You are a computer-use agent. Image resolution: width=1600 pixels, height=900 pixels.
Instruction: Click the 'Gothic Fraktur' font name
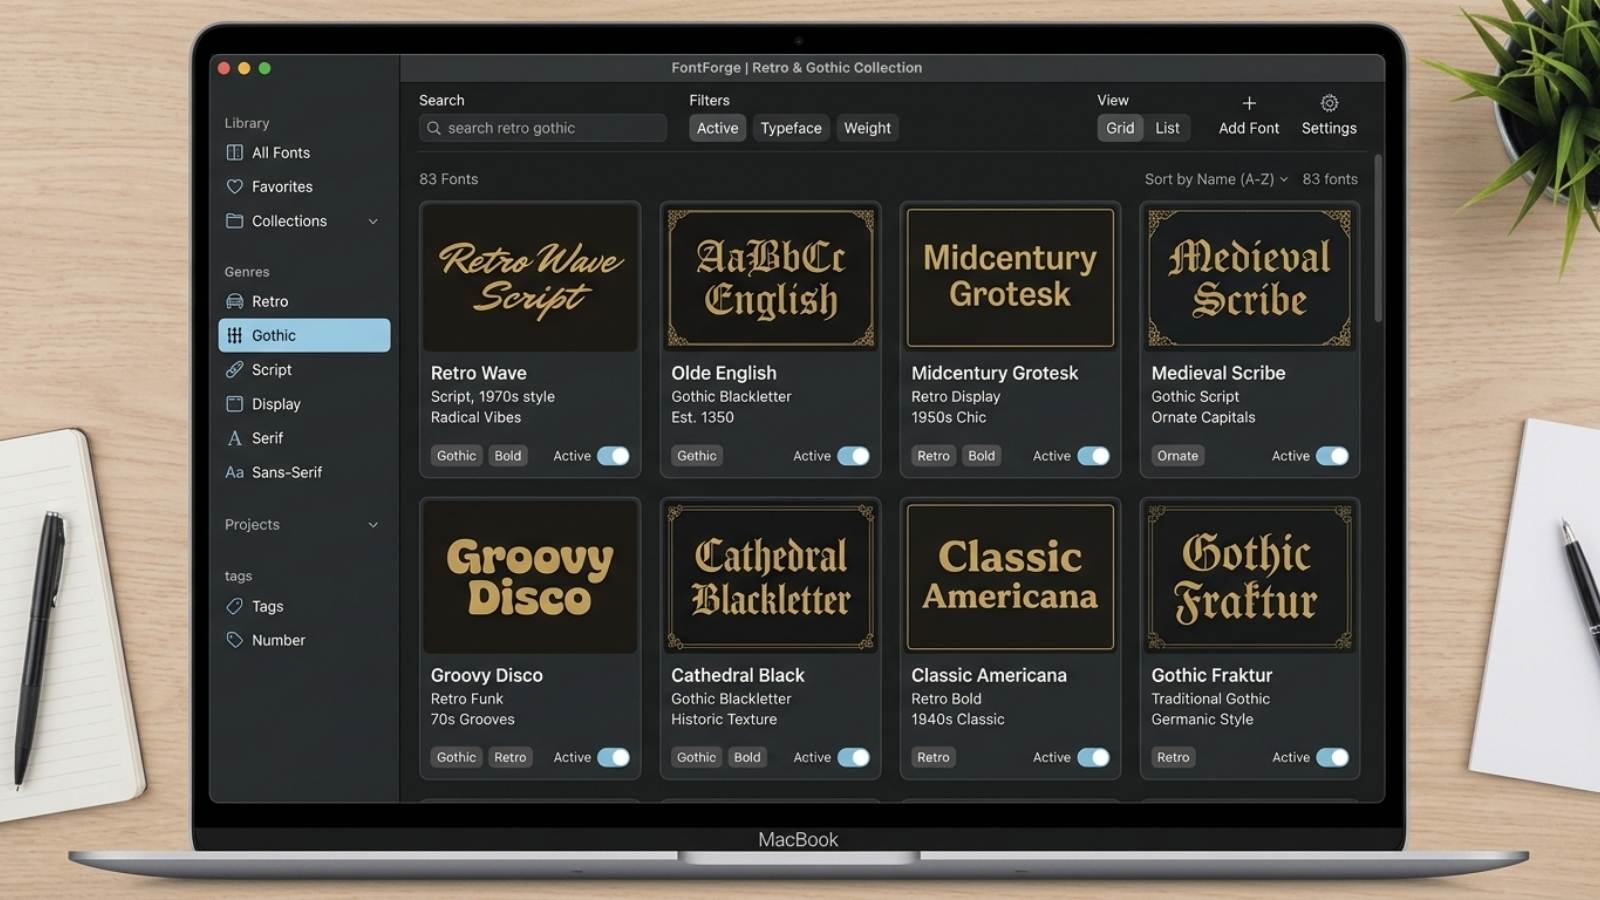1211,675
